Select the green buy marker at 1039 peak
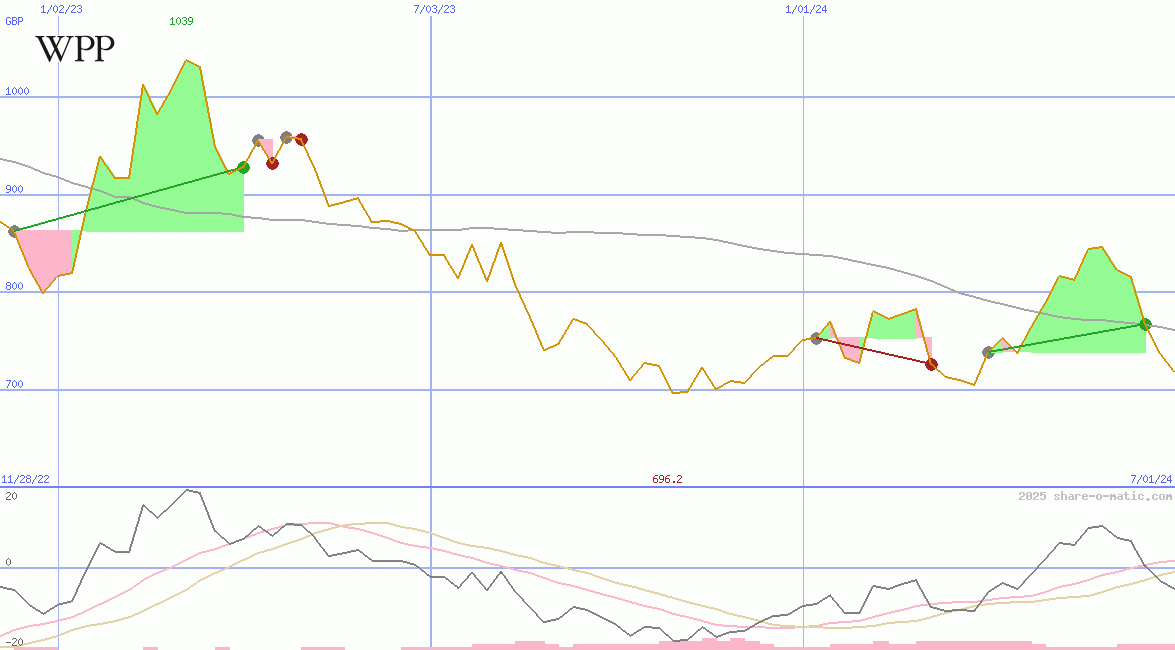1175x650 pixels. tap(243, 167)
